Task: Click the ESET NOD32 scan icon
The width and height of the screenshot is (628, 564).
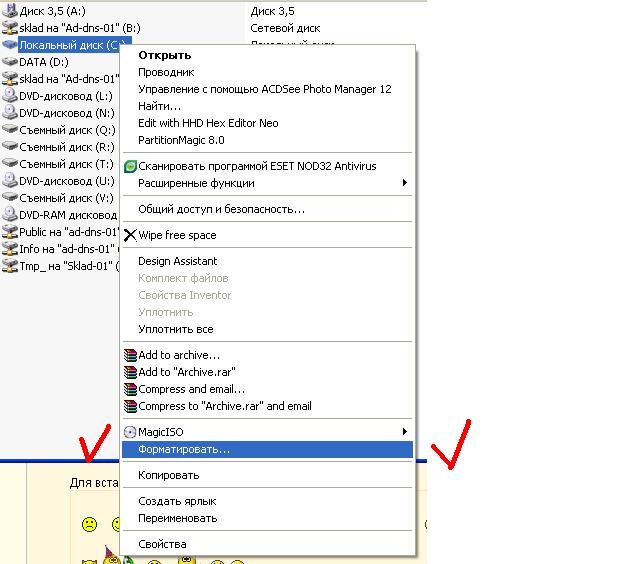Action: click(130, 166)
